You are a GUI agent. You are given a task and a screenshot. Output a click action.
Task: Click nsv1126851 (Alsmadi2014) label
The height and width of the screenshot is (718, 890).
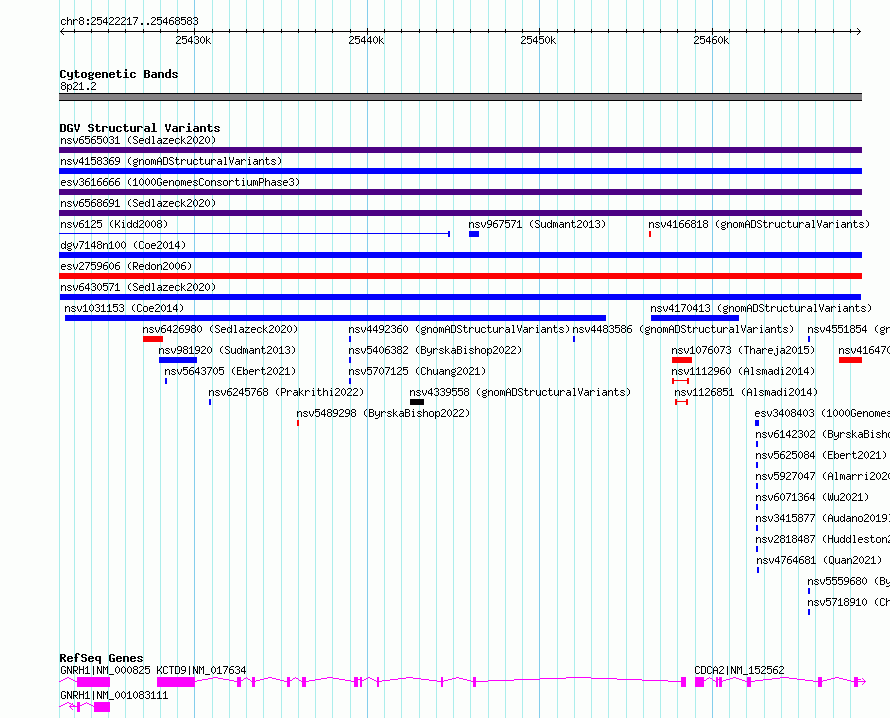point(746,392)
